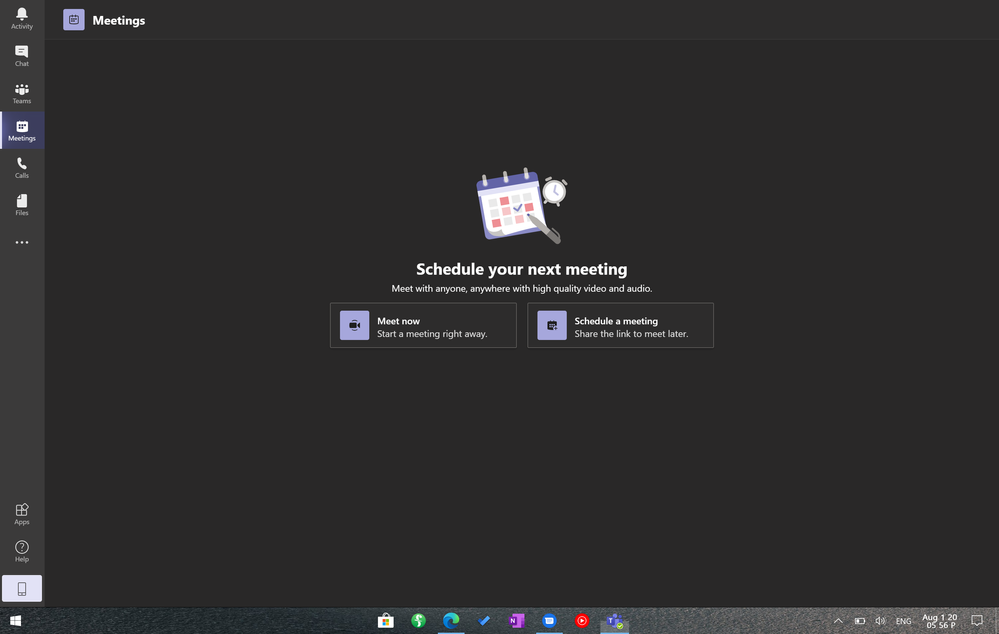Click the mobile app download button
This screenshot has height=634, width=999.
(x=22, y=589)
